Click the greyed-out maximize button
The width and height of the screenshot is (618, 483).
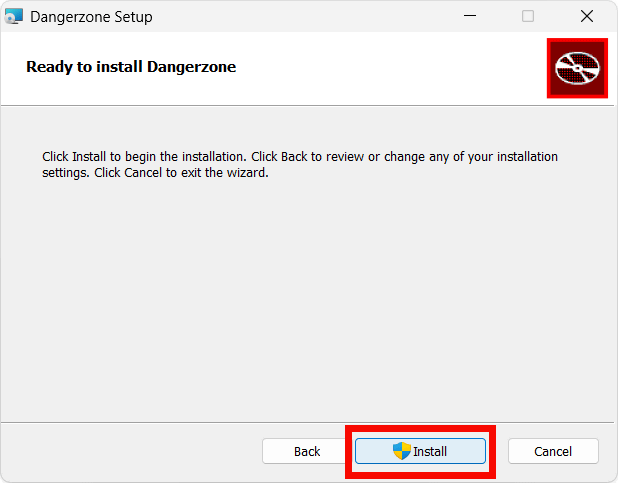coord(528,17)
